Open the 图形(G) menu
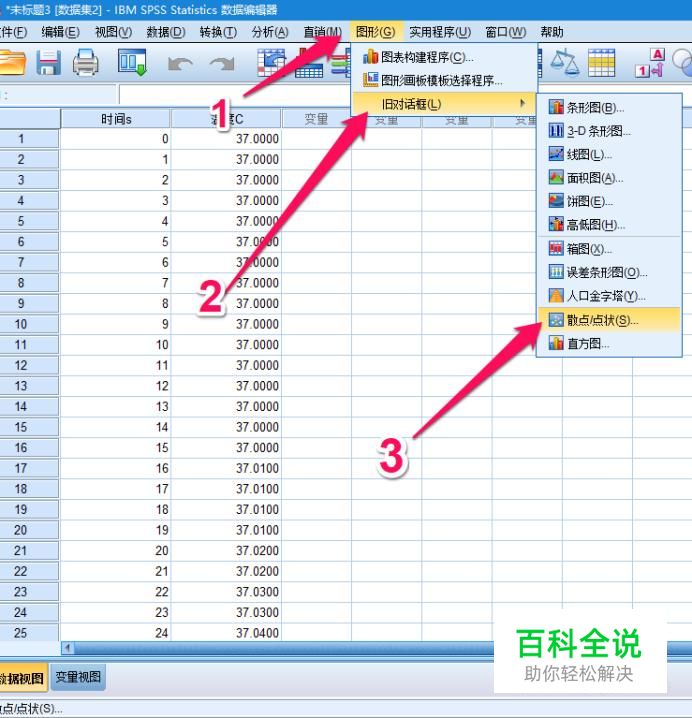Screen dimensions: 692x718 click(x=376, y=32)
